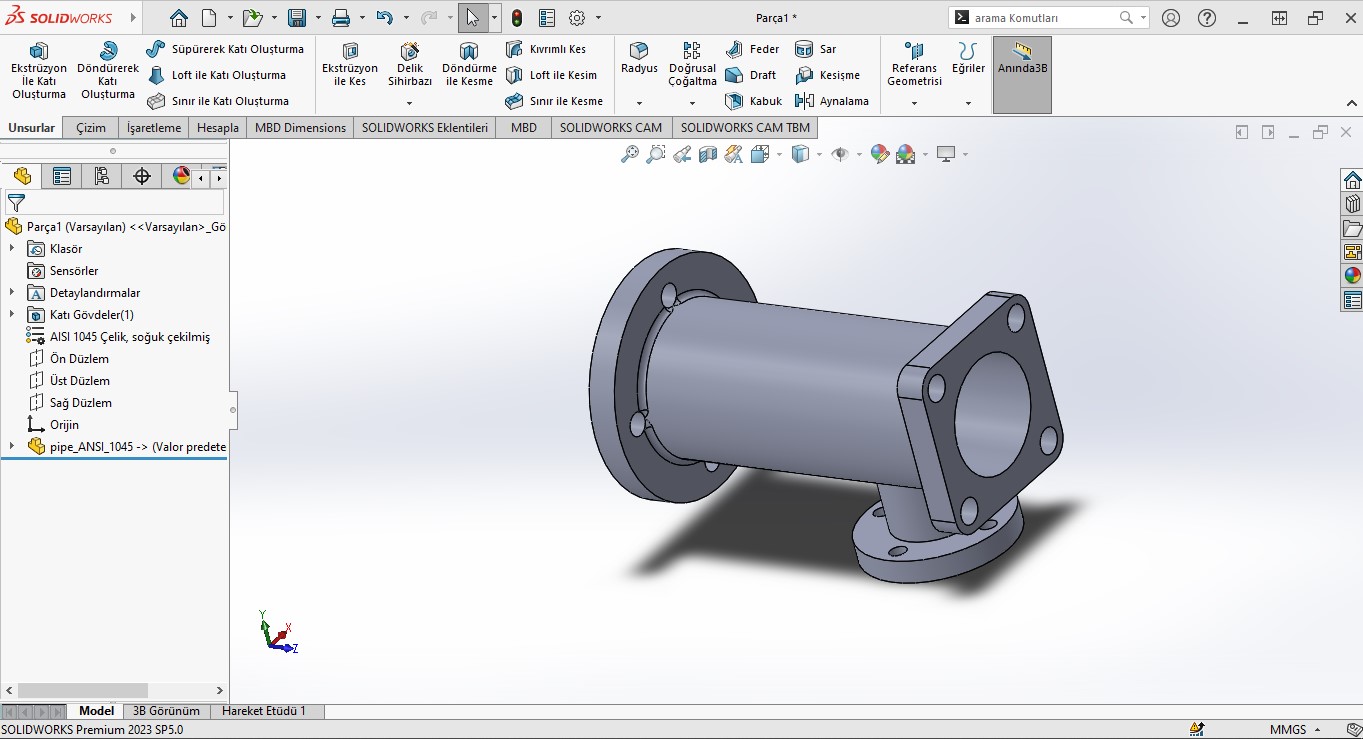Select Döndürme ile Kesme tool

469,66
